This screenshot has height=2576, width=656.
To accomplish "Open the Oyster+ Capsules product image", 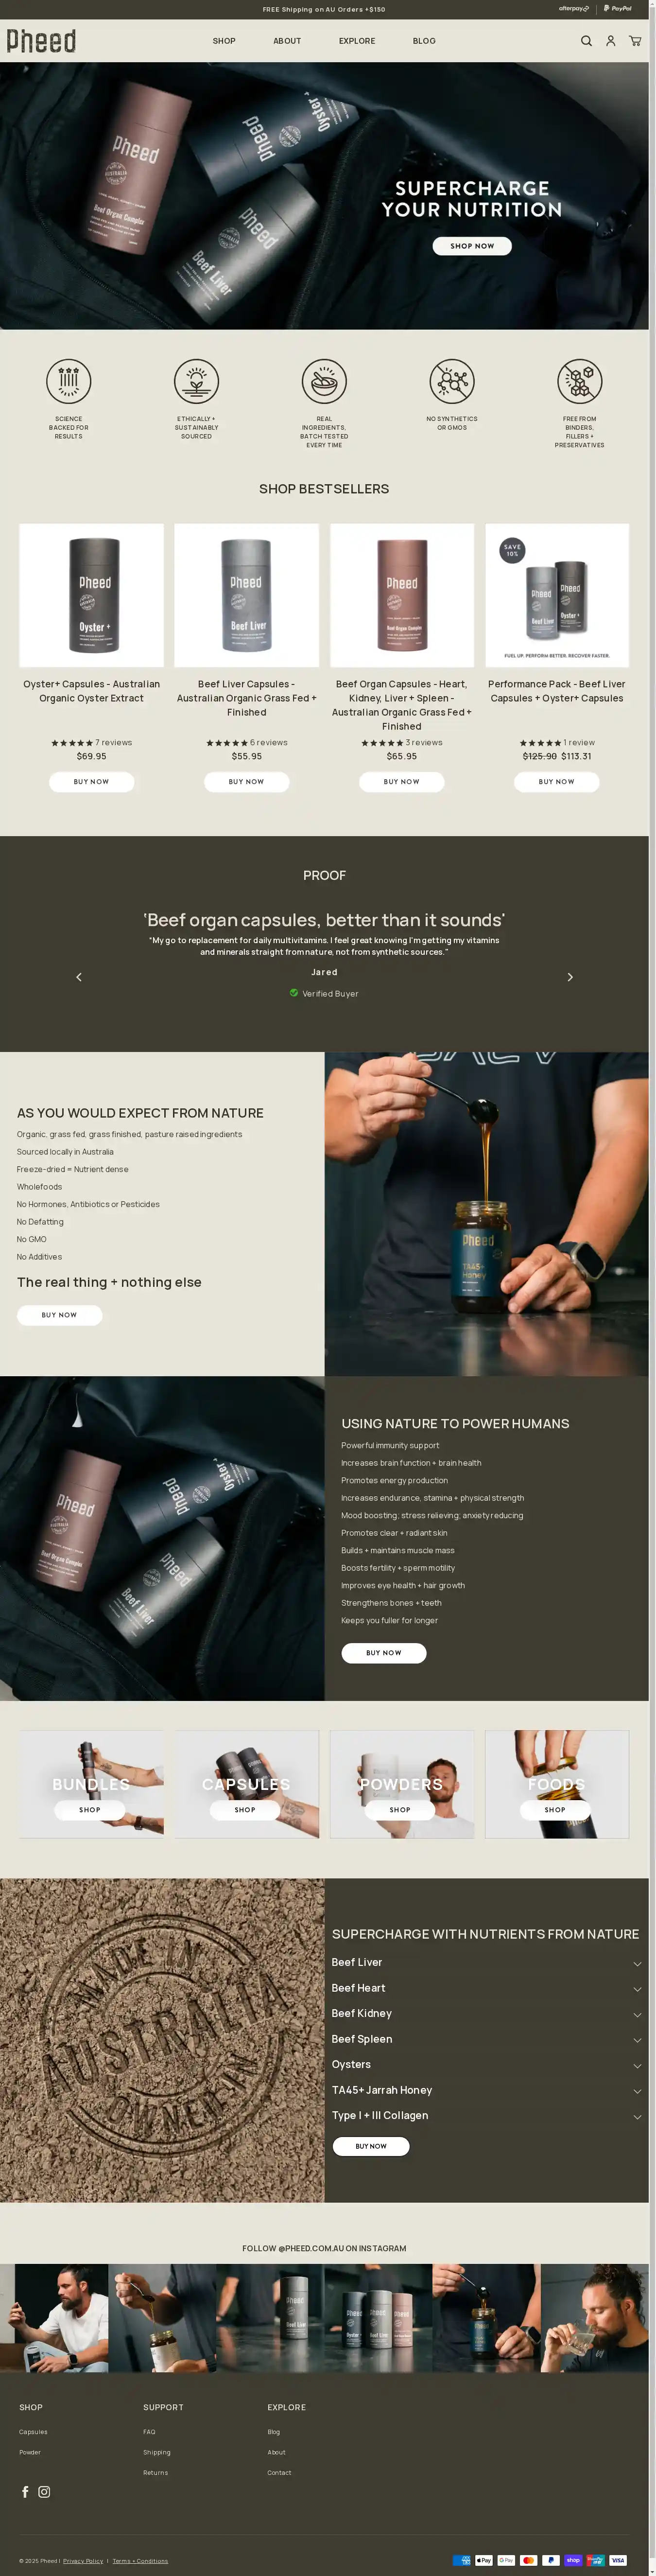I will (91, 595).
